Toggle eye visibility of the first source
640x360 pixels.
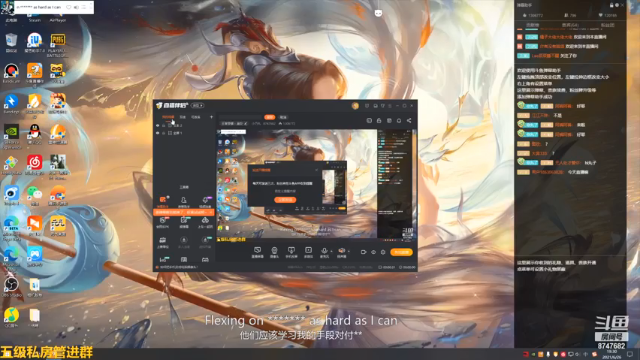(158, 126)
